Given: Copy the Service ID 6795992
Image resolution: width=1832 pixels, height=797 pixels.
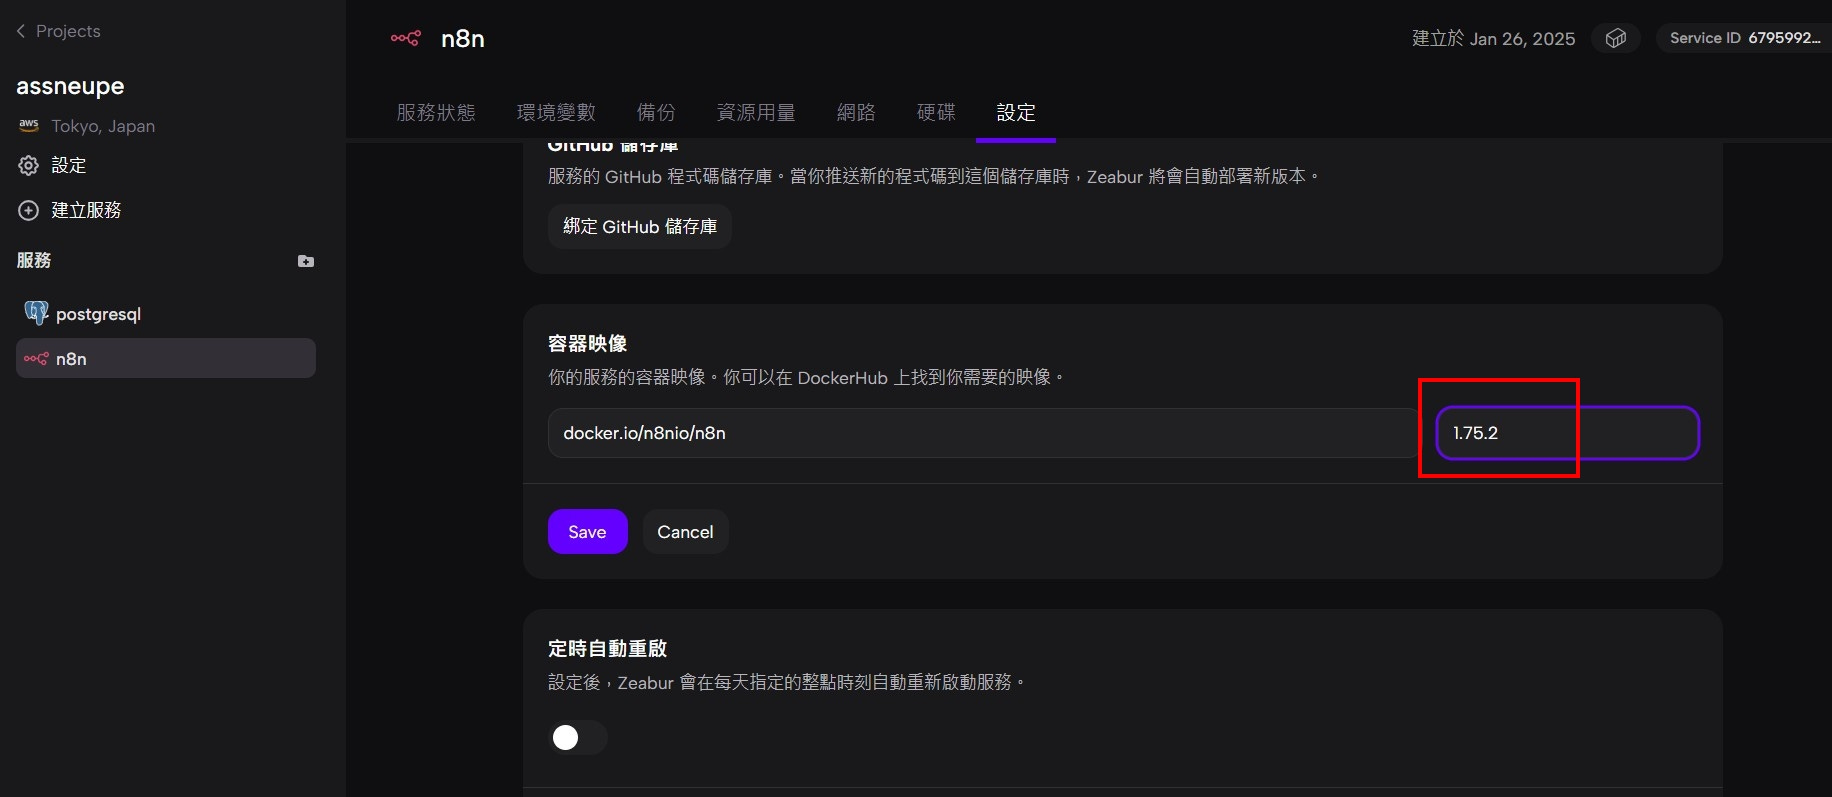Looking at the screenshot, I should 1744,38.
